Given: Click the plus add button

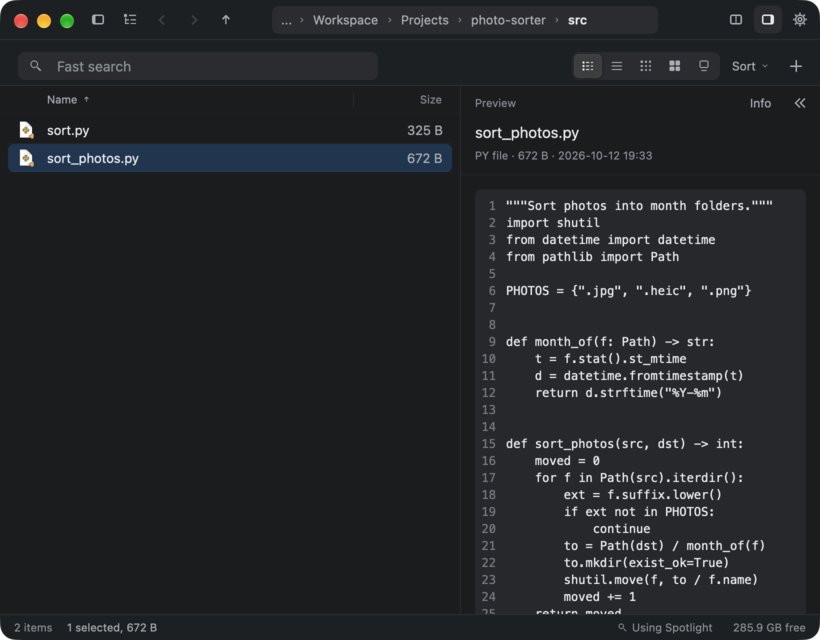Looking at the screenshot, I should [796, 66].
